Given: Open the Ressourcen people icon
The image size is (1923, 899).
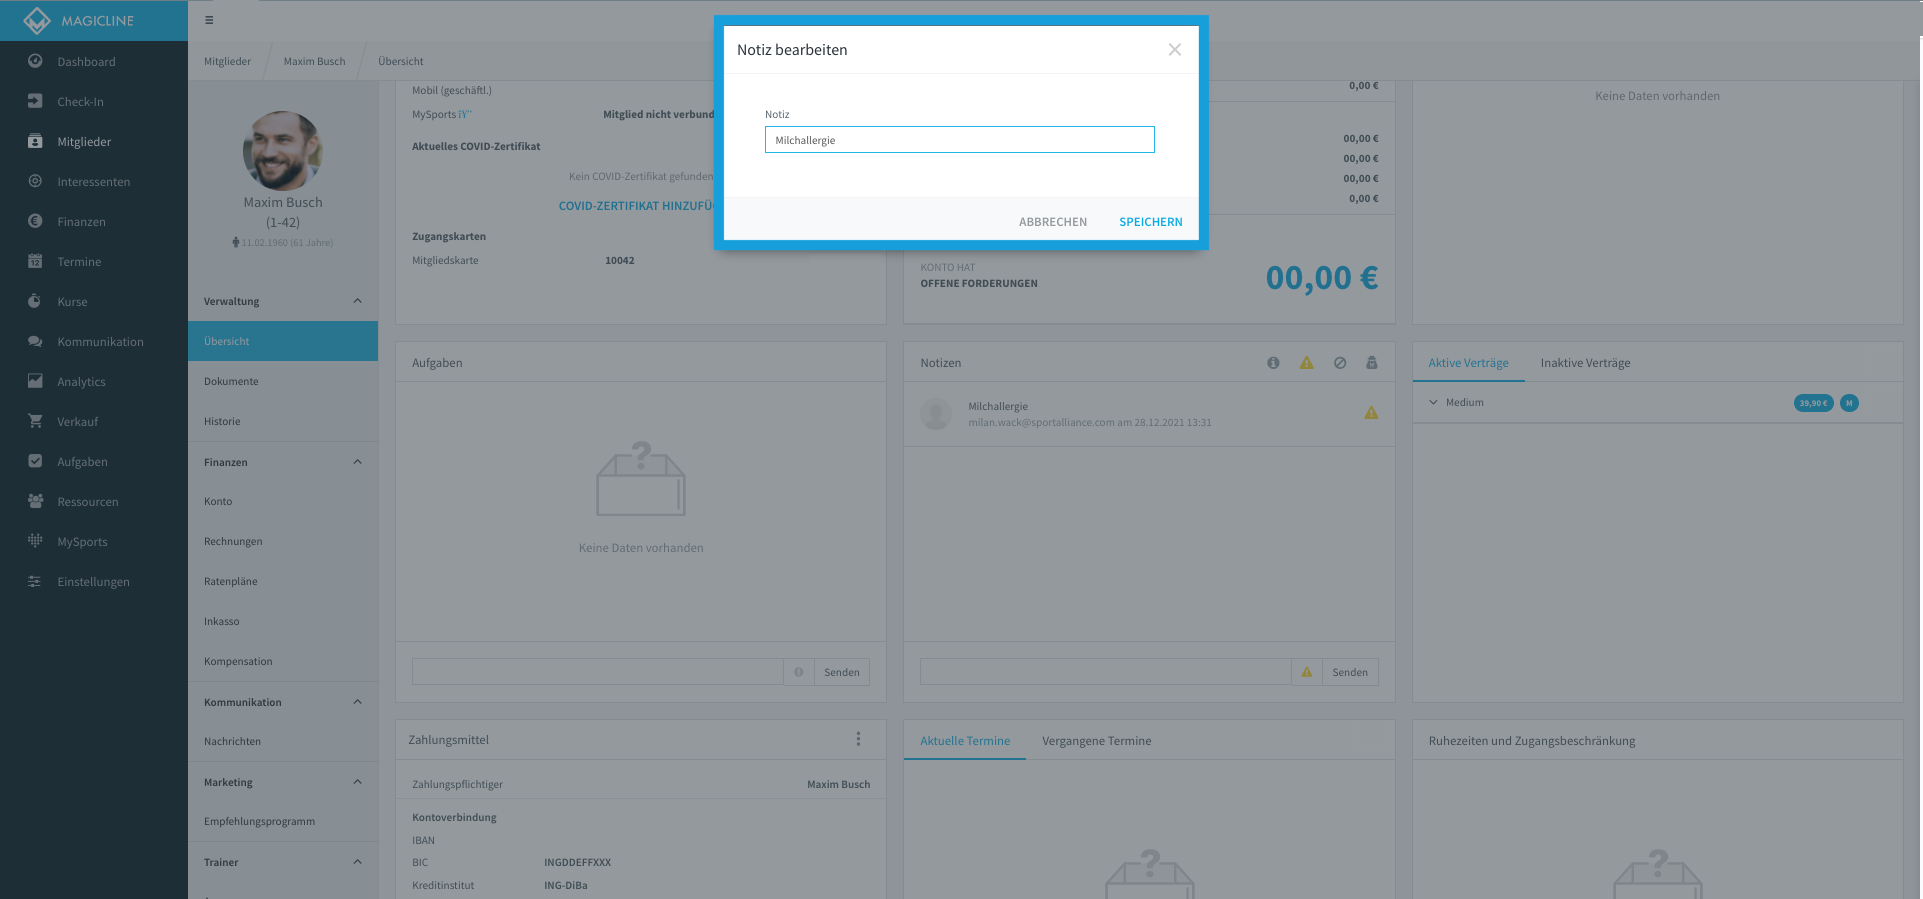Looking at the screenshot, I should click(35, 501).
